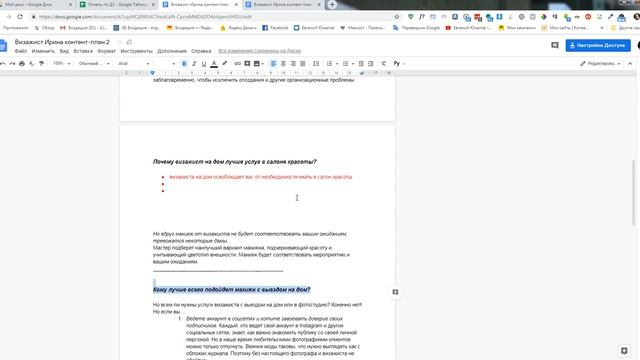Open the Изменить menu
640x360 pixels.
(x=43, y=51)
